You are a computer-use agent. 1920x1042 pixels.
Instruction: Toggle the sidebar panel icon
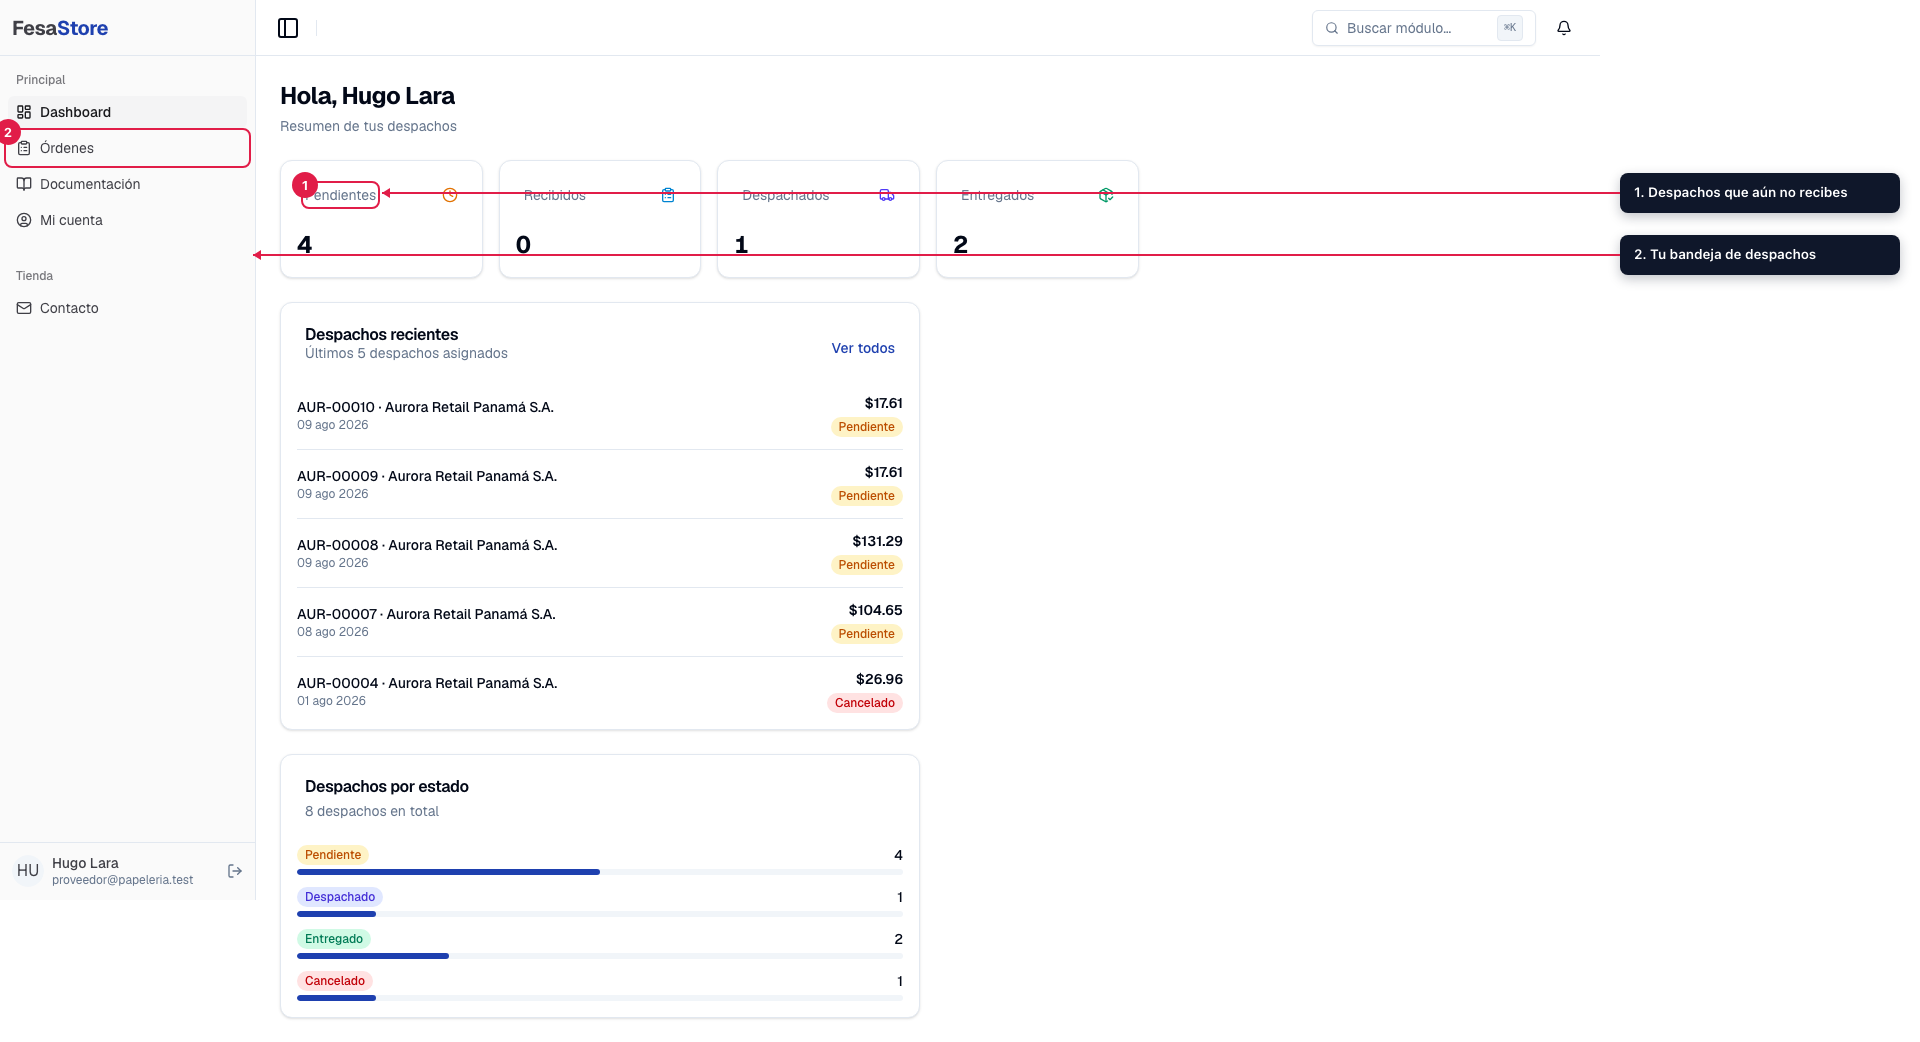[288, 28]
